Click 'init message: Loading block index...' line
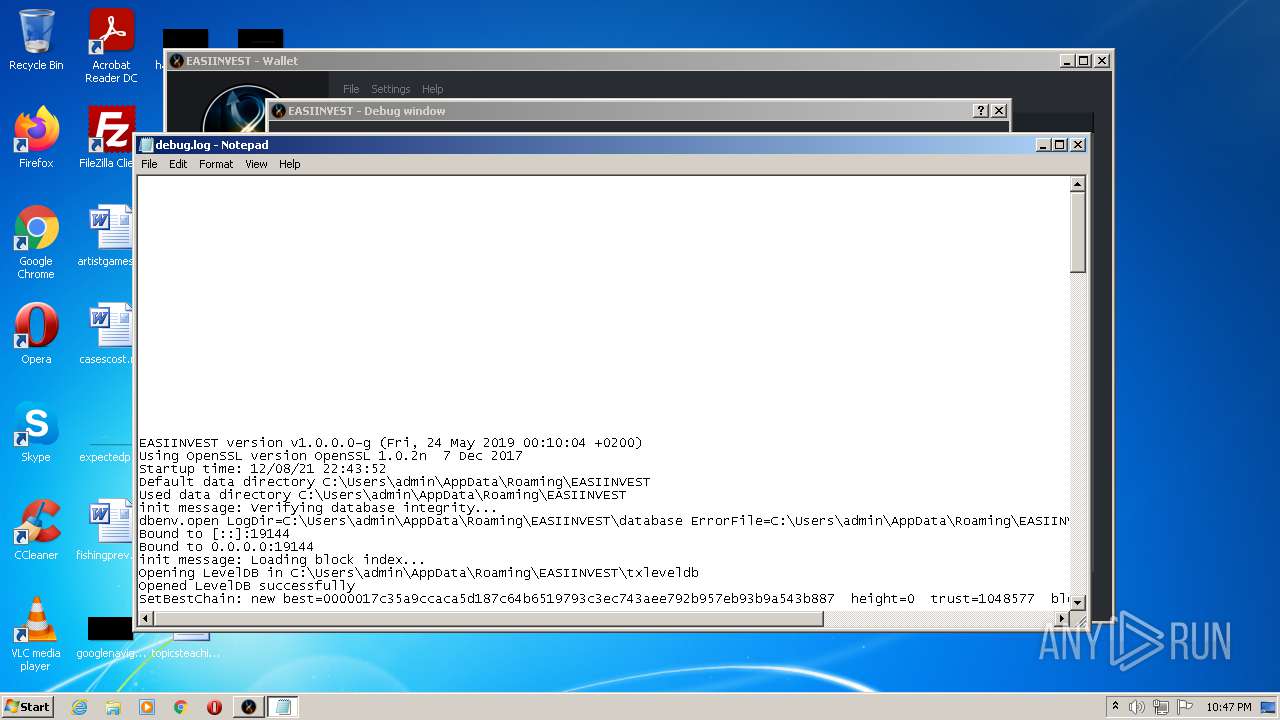1280x720 pixels. 282,560
